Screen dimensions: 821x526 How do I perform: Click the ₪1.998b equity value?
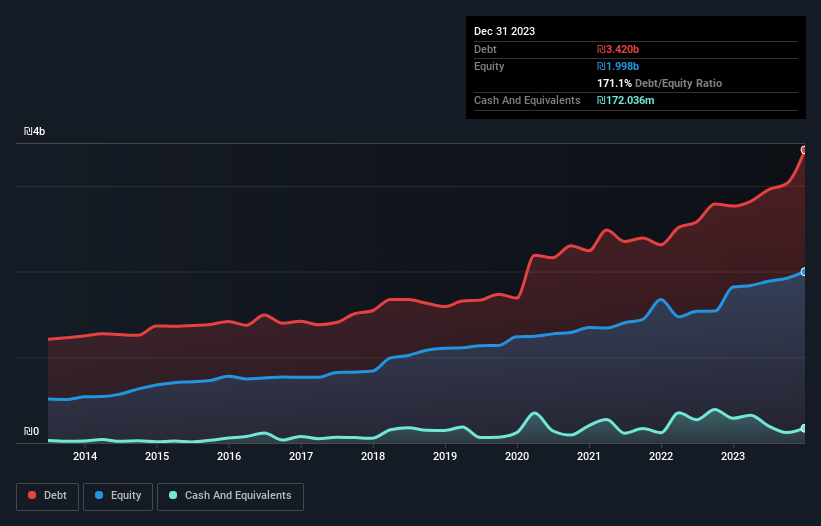click(618, 66)
